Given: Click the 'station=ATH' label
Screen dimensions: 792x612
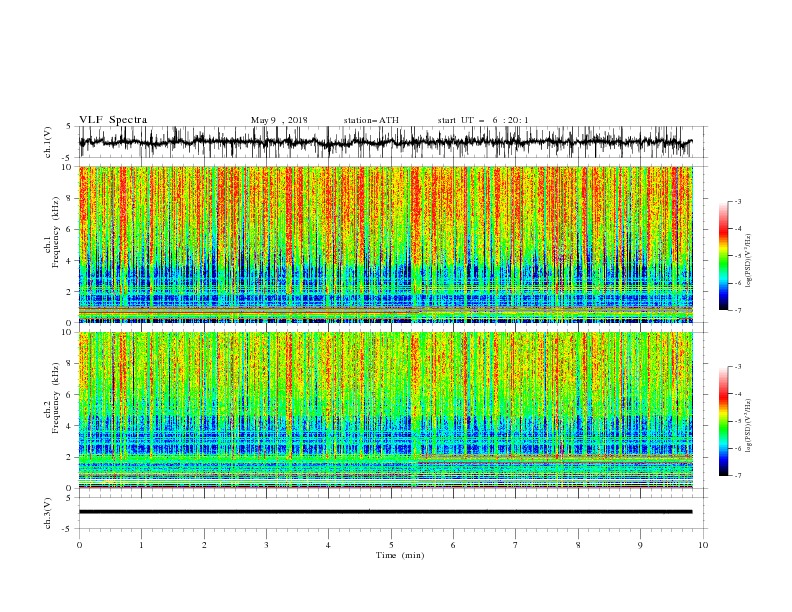Looking at the screenshot, I should [x=371, y=120].
